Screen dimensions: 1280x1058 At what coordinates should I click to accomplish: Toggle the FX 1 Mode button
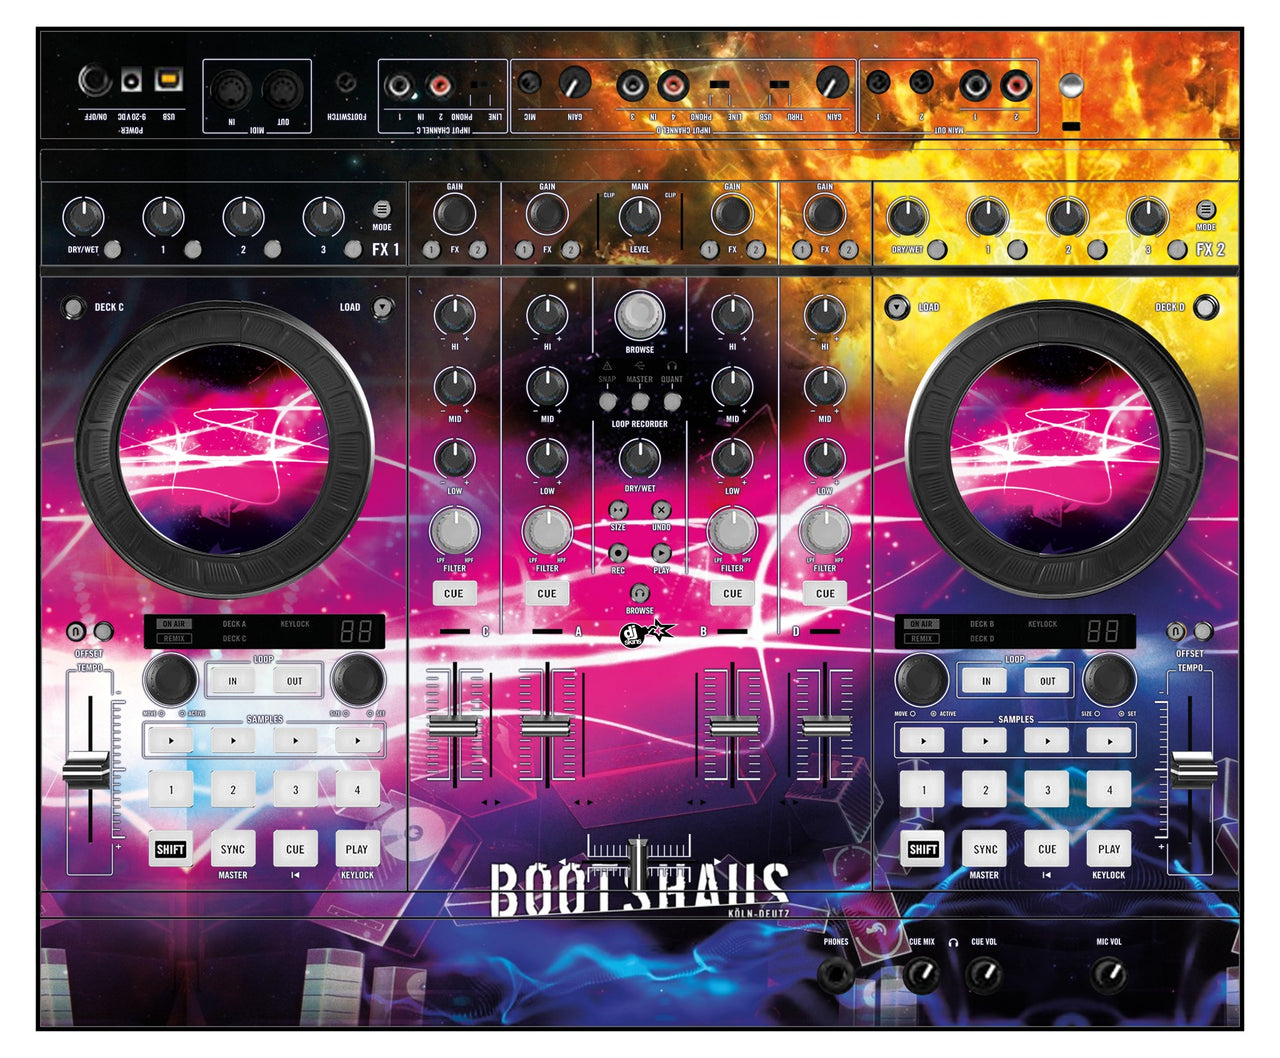[x=382, y=209]
